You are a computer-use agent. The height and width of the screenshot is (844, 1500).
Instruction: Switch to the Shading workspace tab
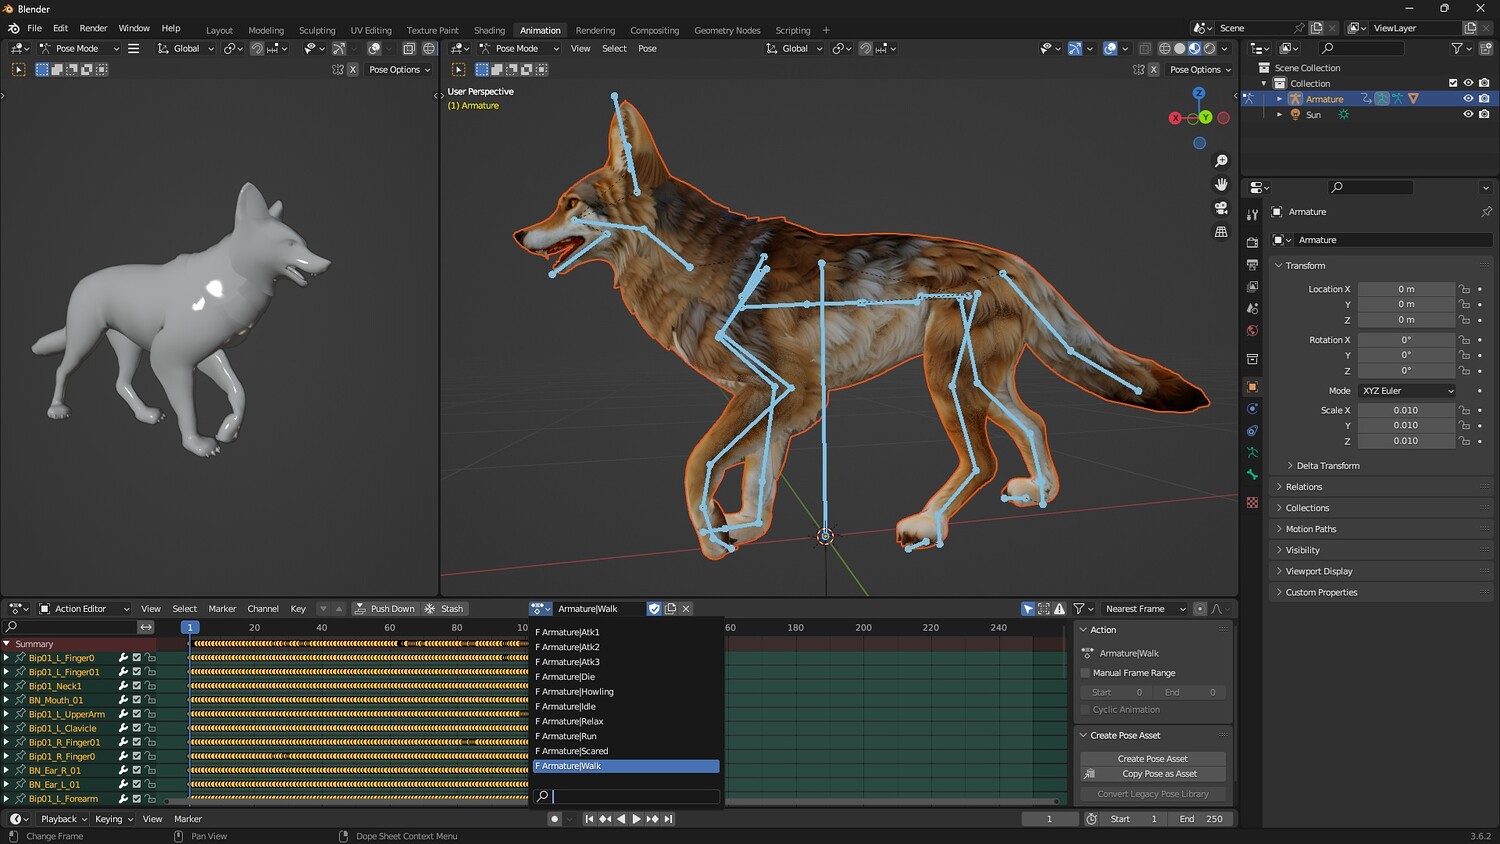[489, 30]
